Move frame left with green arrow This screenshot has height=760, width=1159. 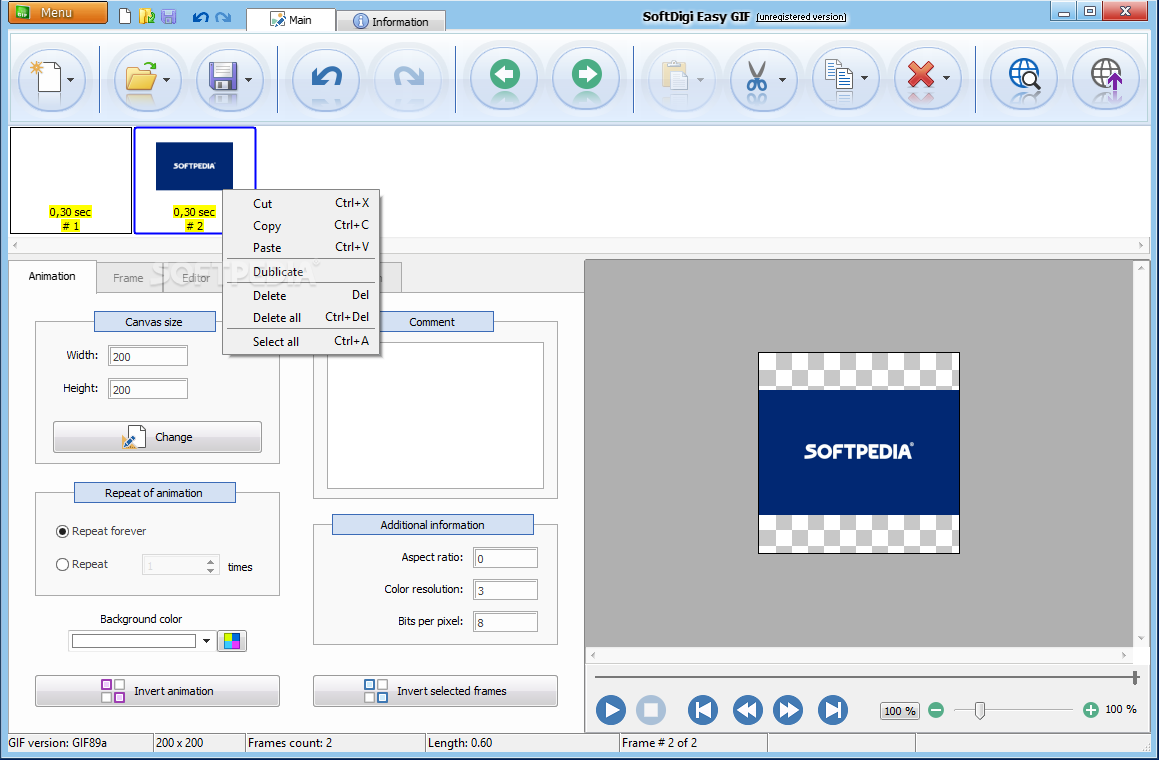pos(505,76)
